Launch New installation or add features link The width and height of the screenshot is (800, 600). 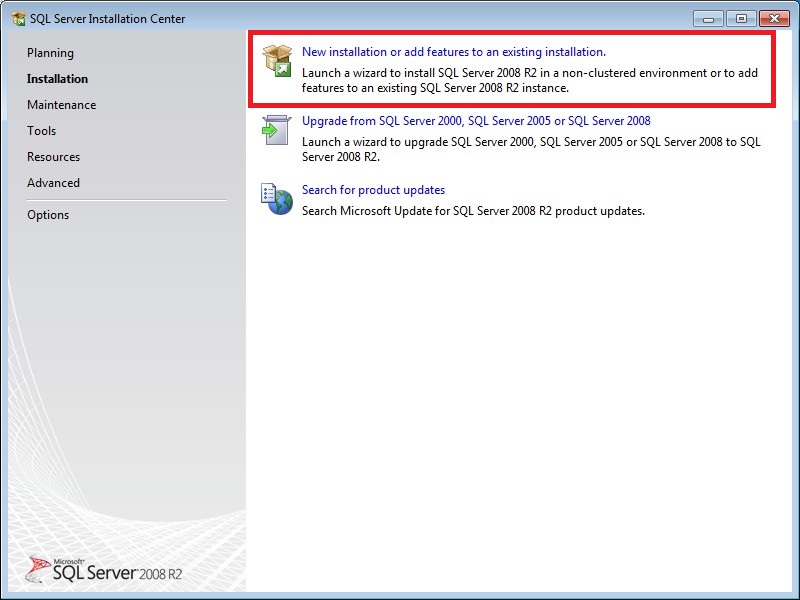[x=453, y=52]
